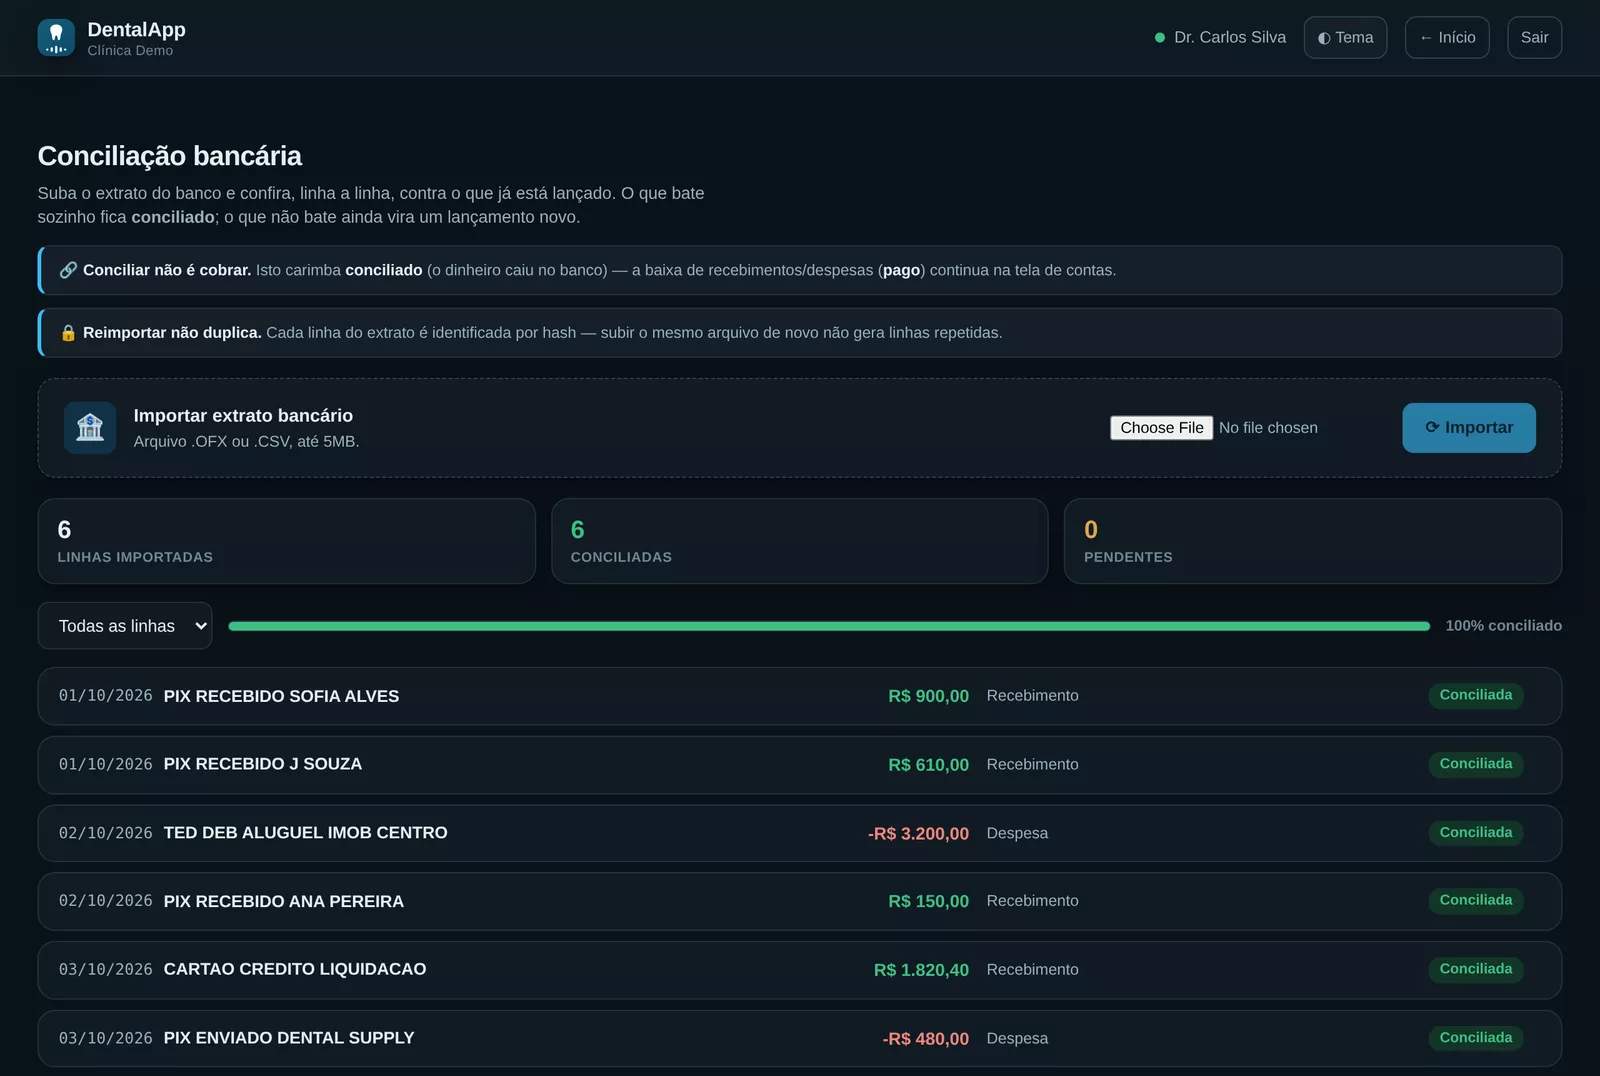Screen dimensions: 1600x1076
Task: Select the Conciliadas stat card
Action: pos(799,541)
